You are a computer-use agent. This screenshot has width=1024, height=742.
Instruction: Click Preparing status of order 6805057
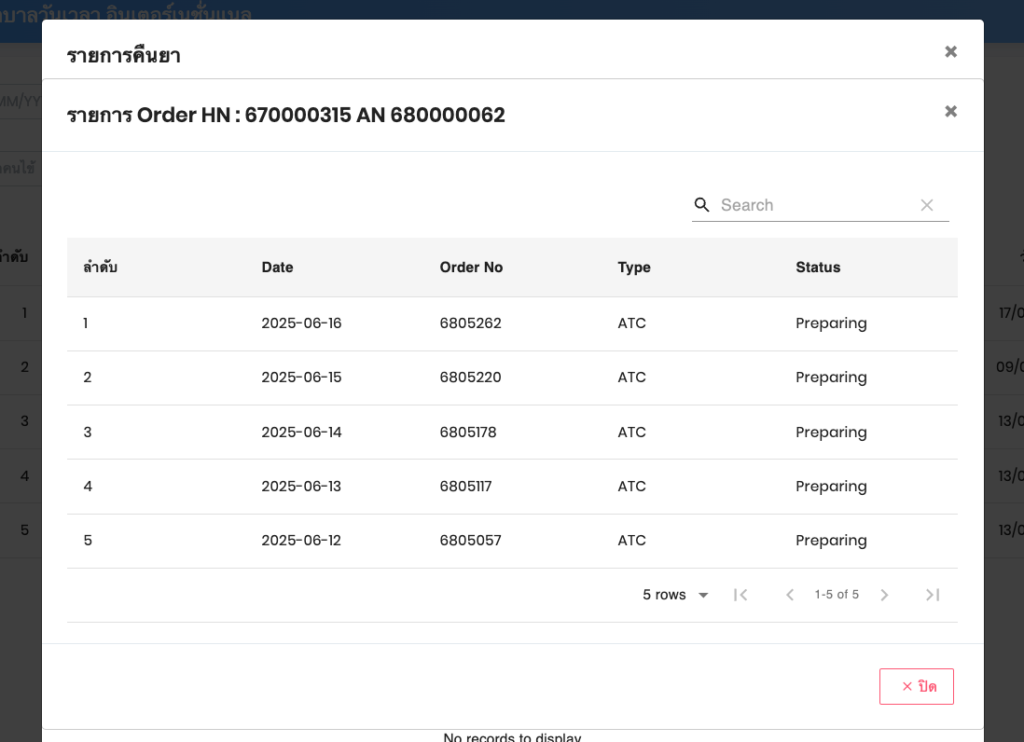point(831,540)
